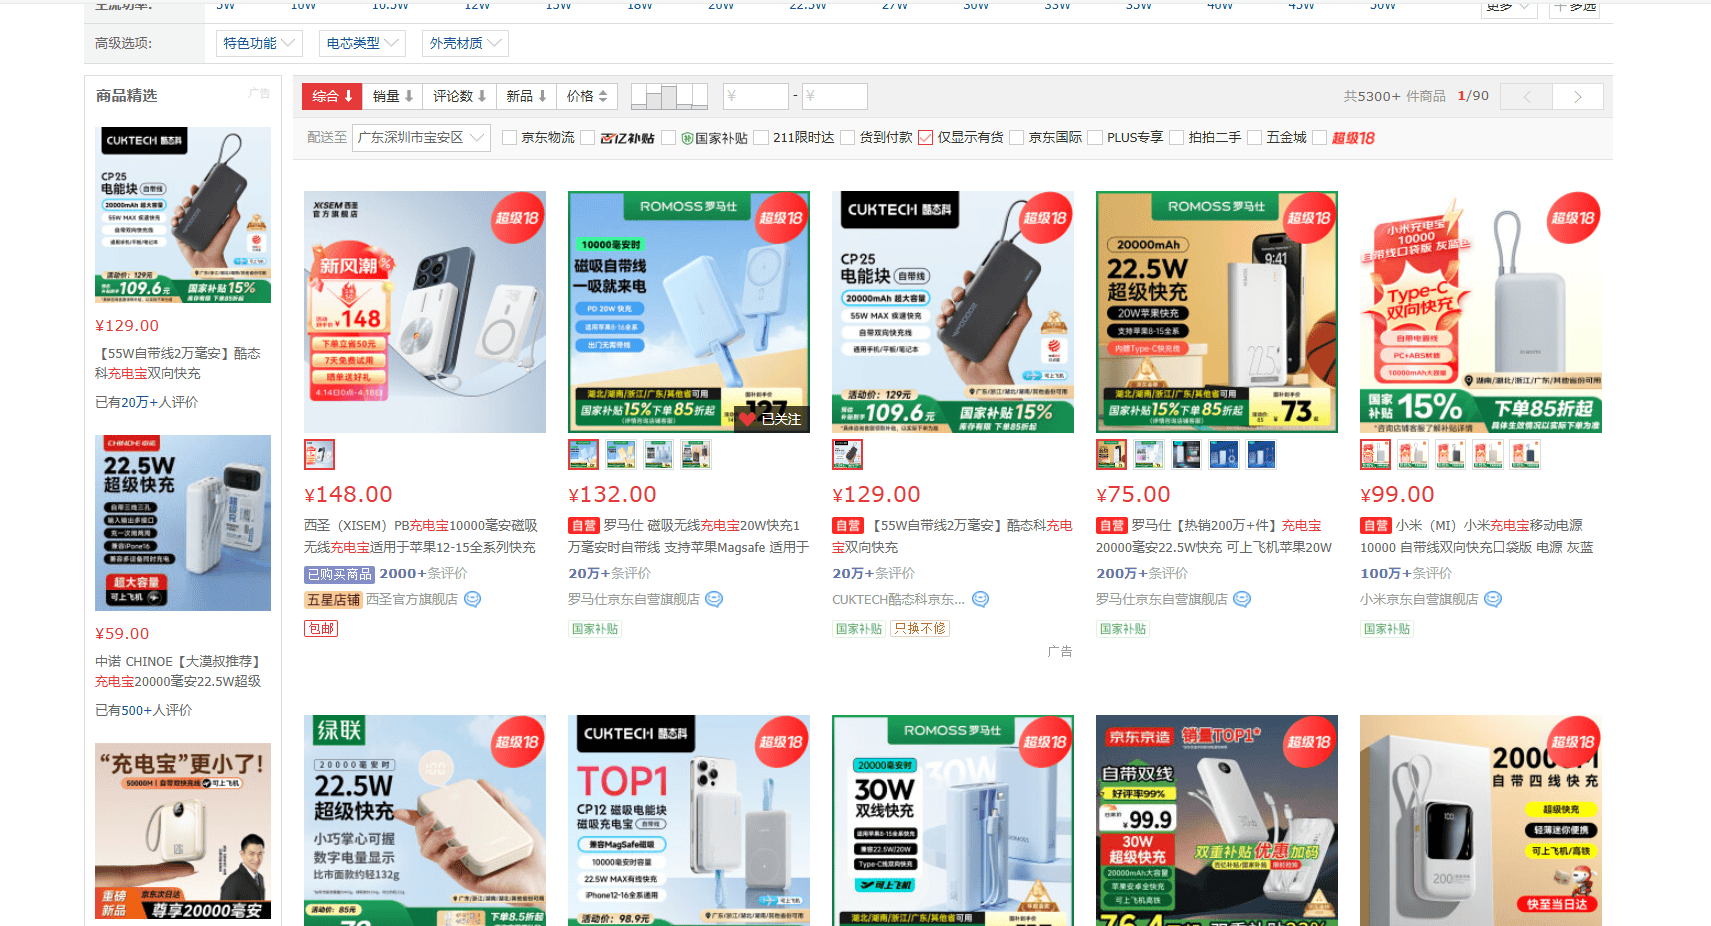The height and width of the screenshot is (926, 1711).
Task: Toggle the 京东物流 checkbox
Action: [510, 138]
